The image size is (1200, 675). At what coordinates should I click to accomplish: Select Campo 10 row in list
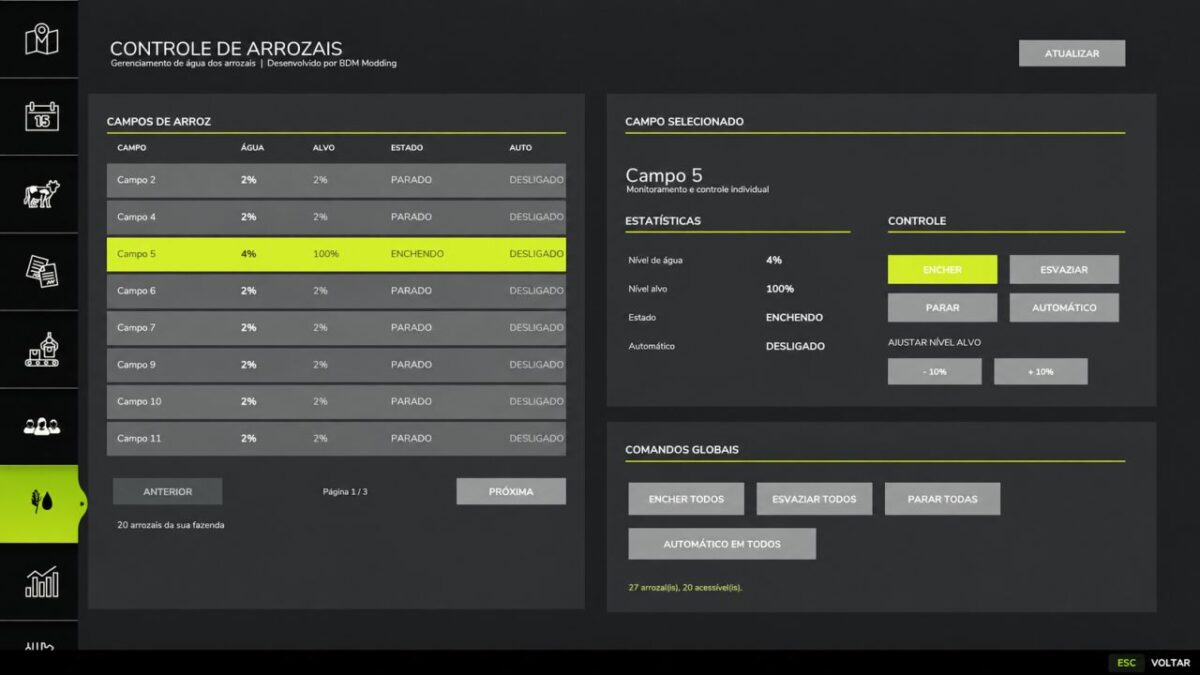tap(336, 401)
